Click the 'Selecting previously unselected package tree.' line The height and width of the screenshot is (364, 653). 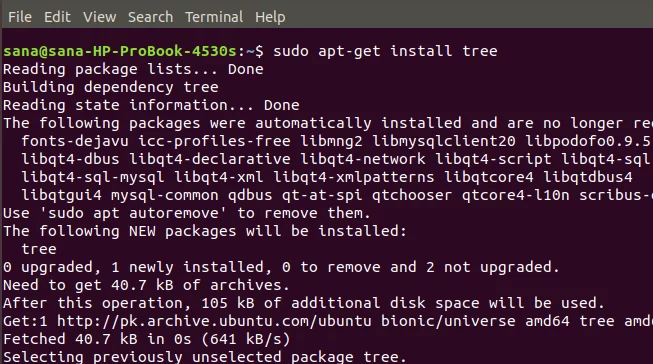(205, 357)
